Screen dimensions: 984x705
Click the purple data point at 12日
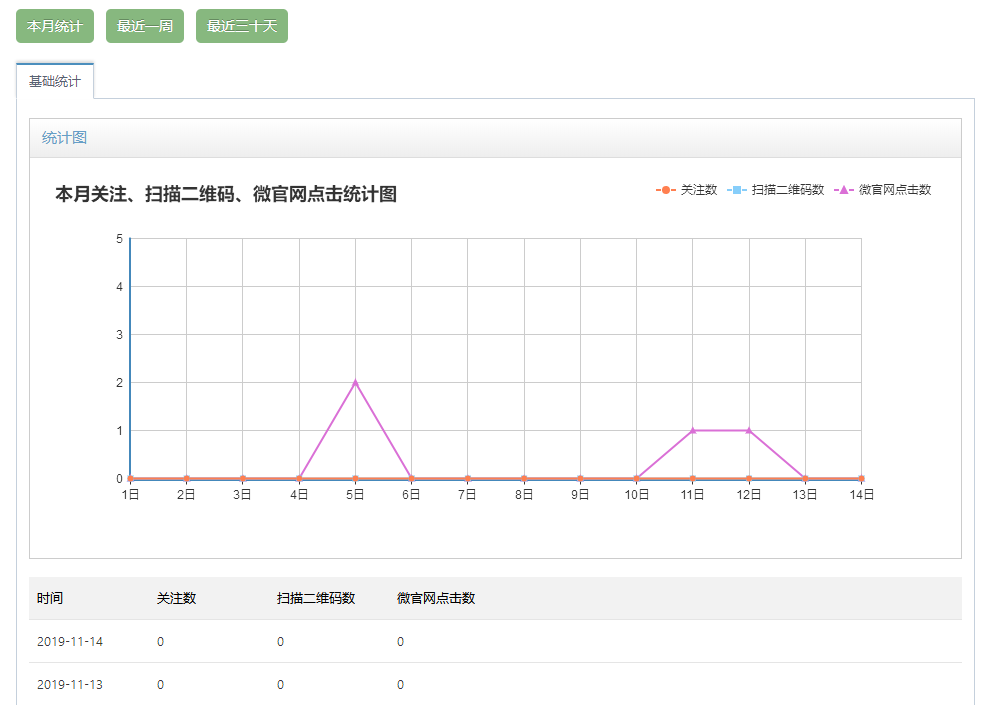pyautogui.click(x=749, y=431)
